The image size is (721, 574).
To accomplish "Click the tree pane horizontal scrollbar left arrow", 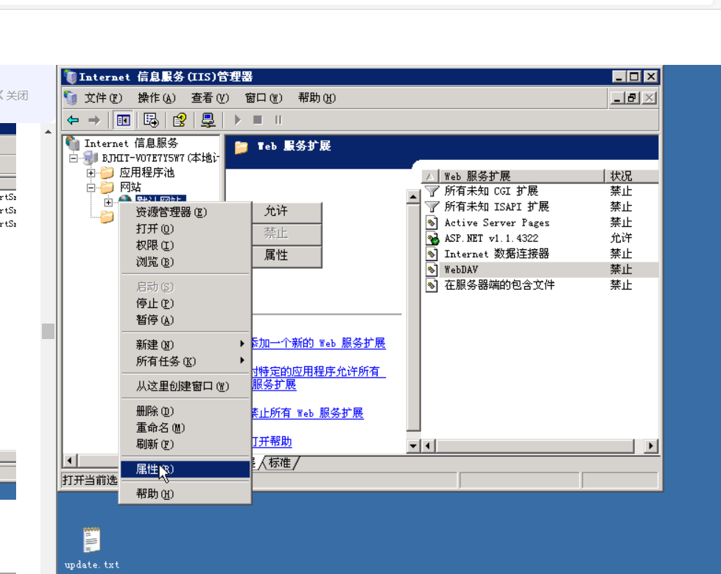I will pyautogui.click(x=70, y=460).
